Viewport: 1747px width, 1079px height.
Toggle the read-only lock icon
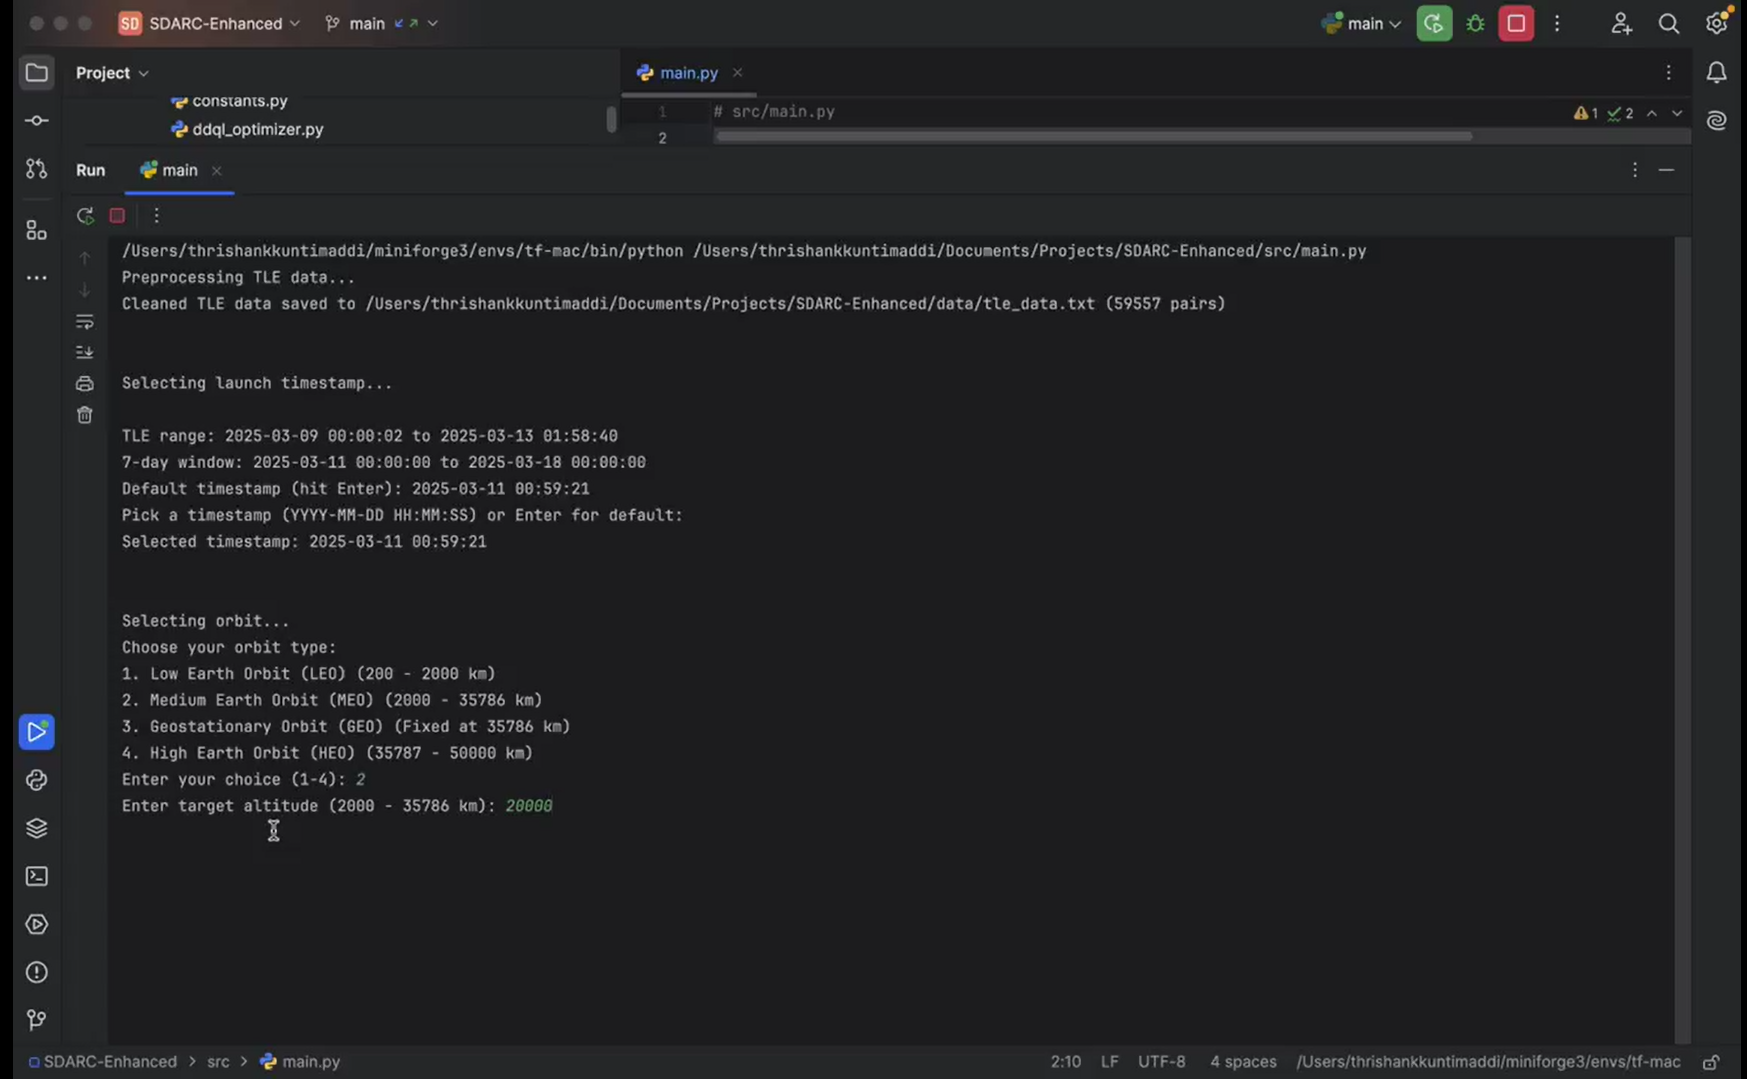(x=1712, y=1062)
